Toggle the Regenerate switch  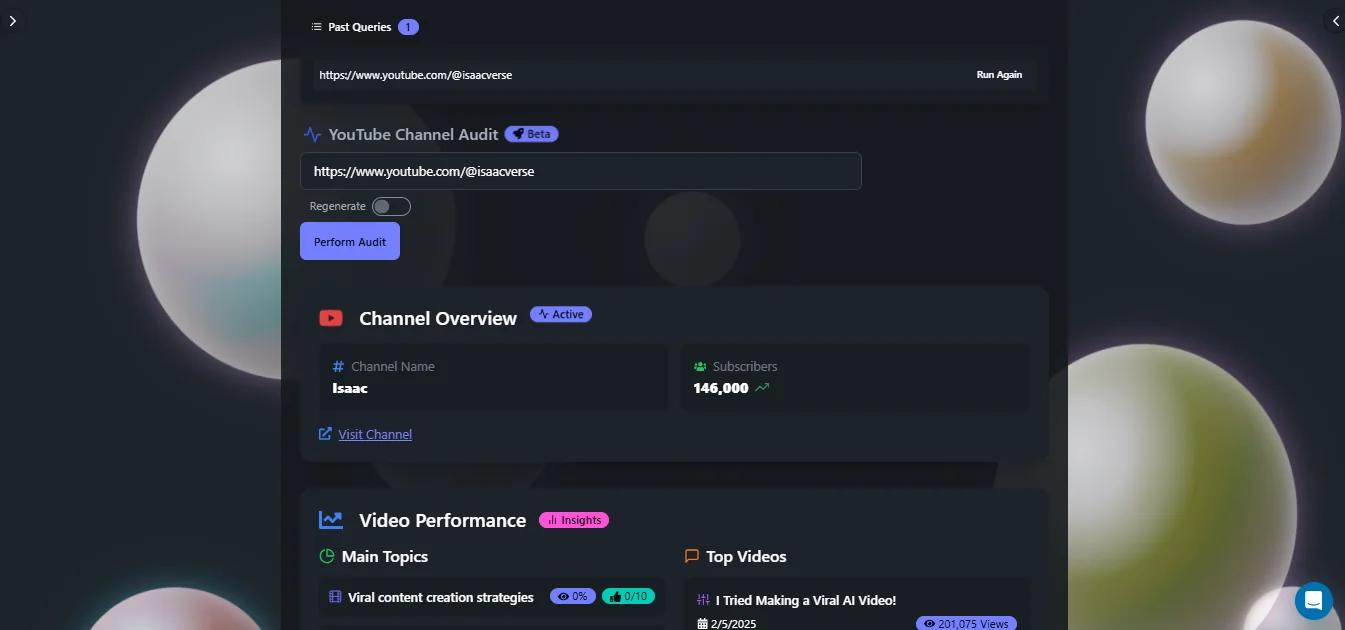coord(391,206)
